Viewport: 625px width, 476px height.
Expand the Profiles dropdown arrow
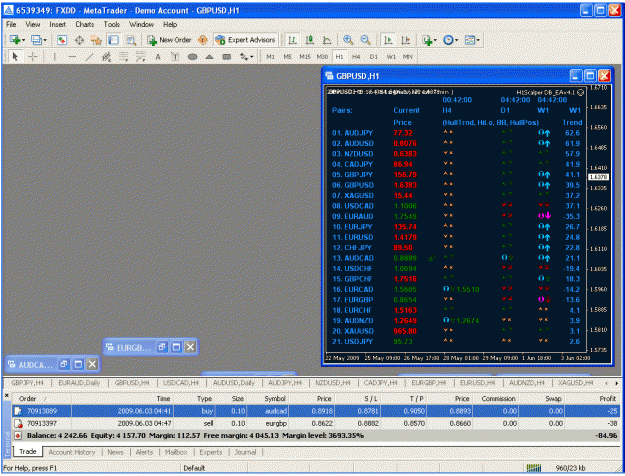pos(45,40)
